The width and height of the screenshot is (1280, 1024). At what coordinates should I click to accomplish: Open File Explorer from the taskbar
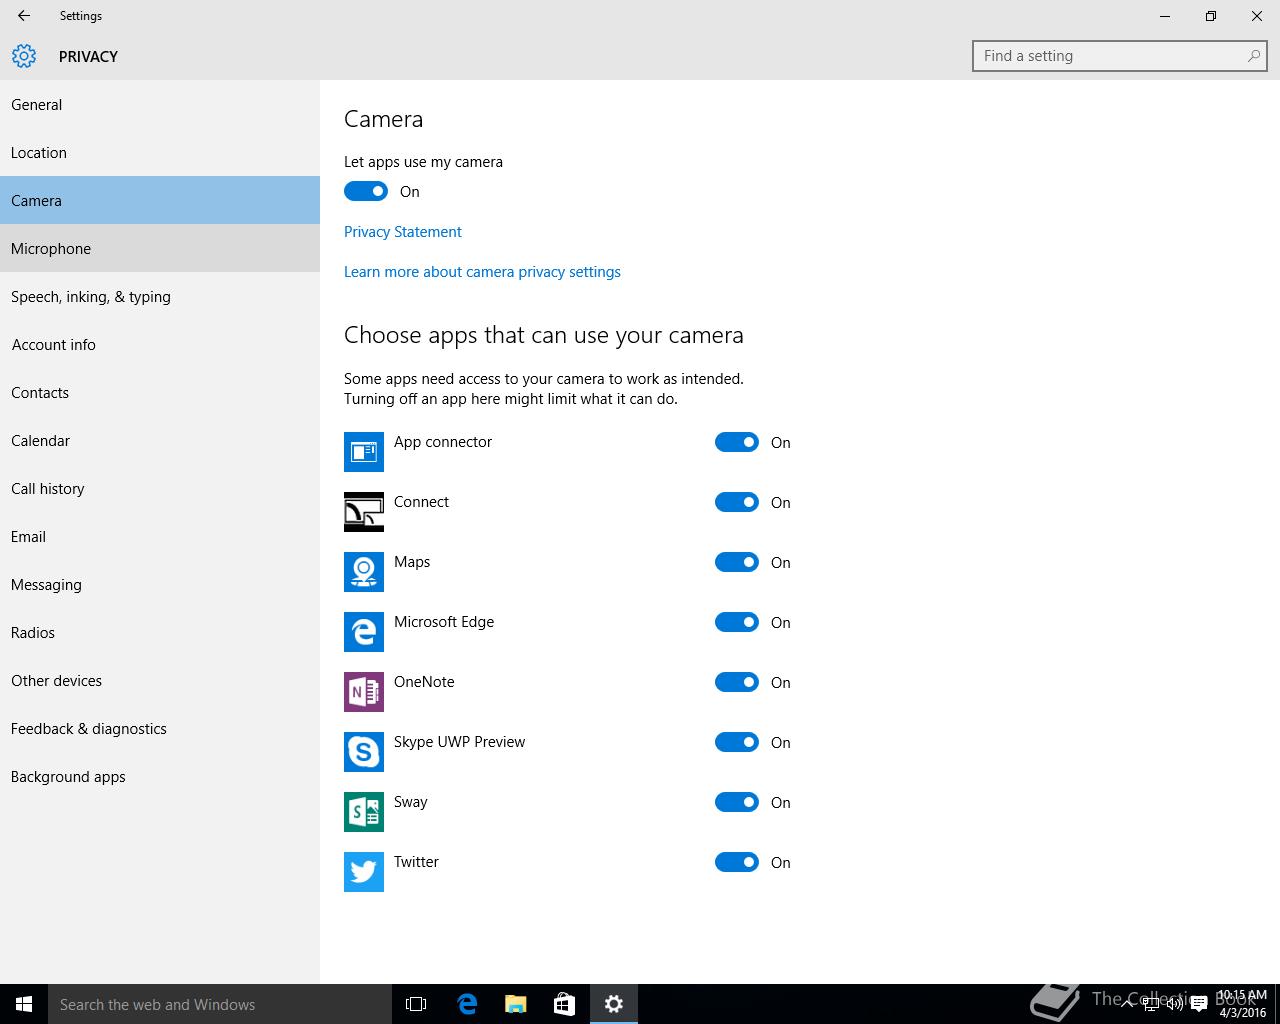pos(515,1004)
